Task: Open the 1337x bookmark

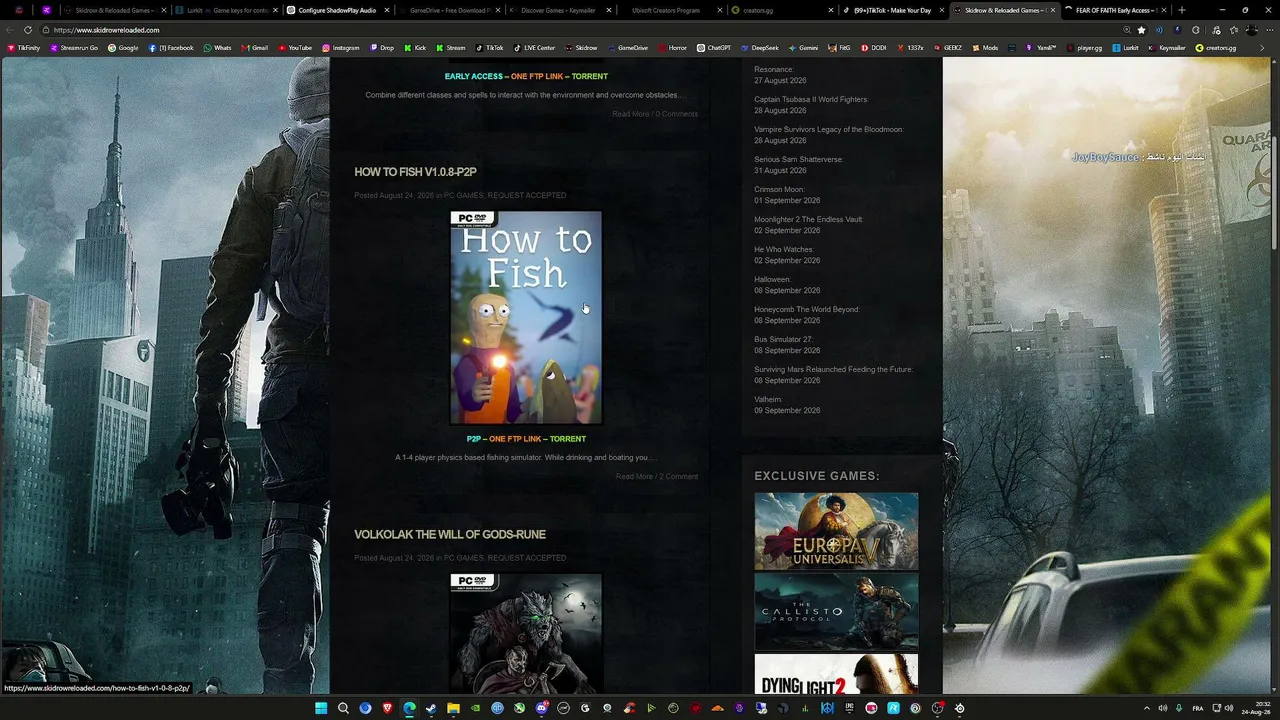Action: 910,48
